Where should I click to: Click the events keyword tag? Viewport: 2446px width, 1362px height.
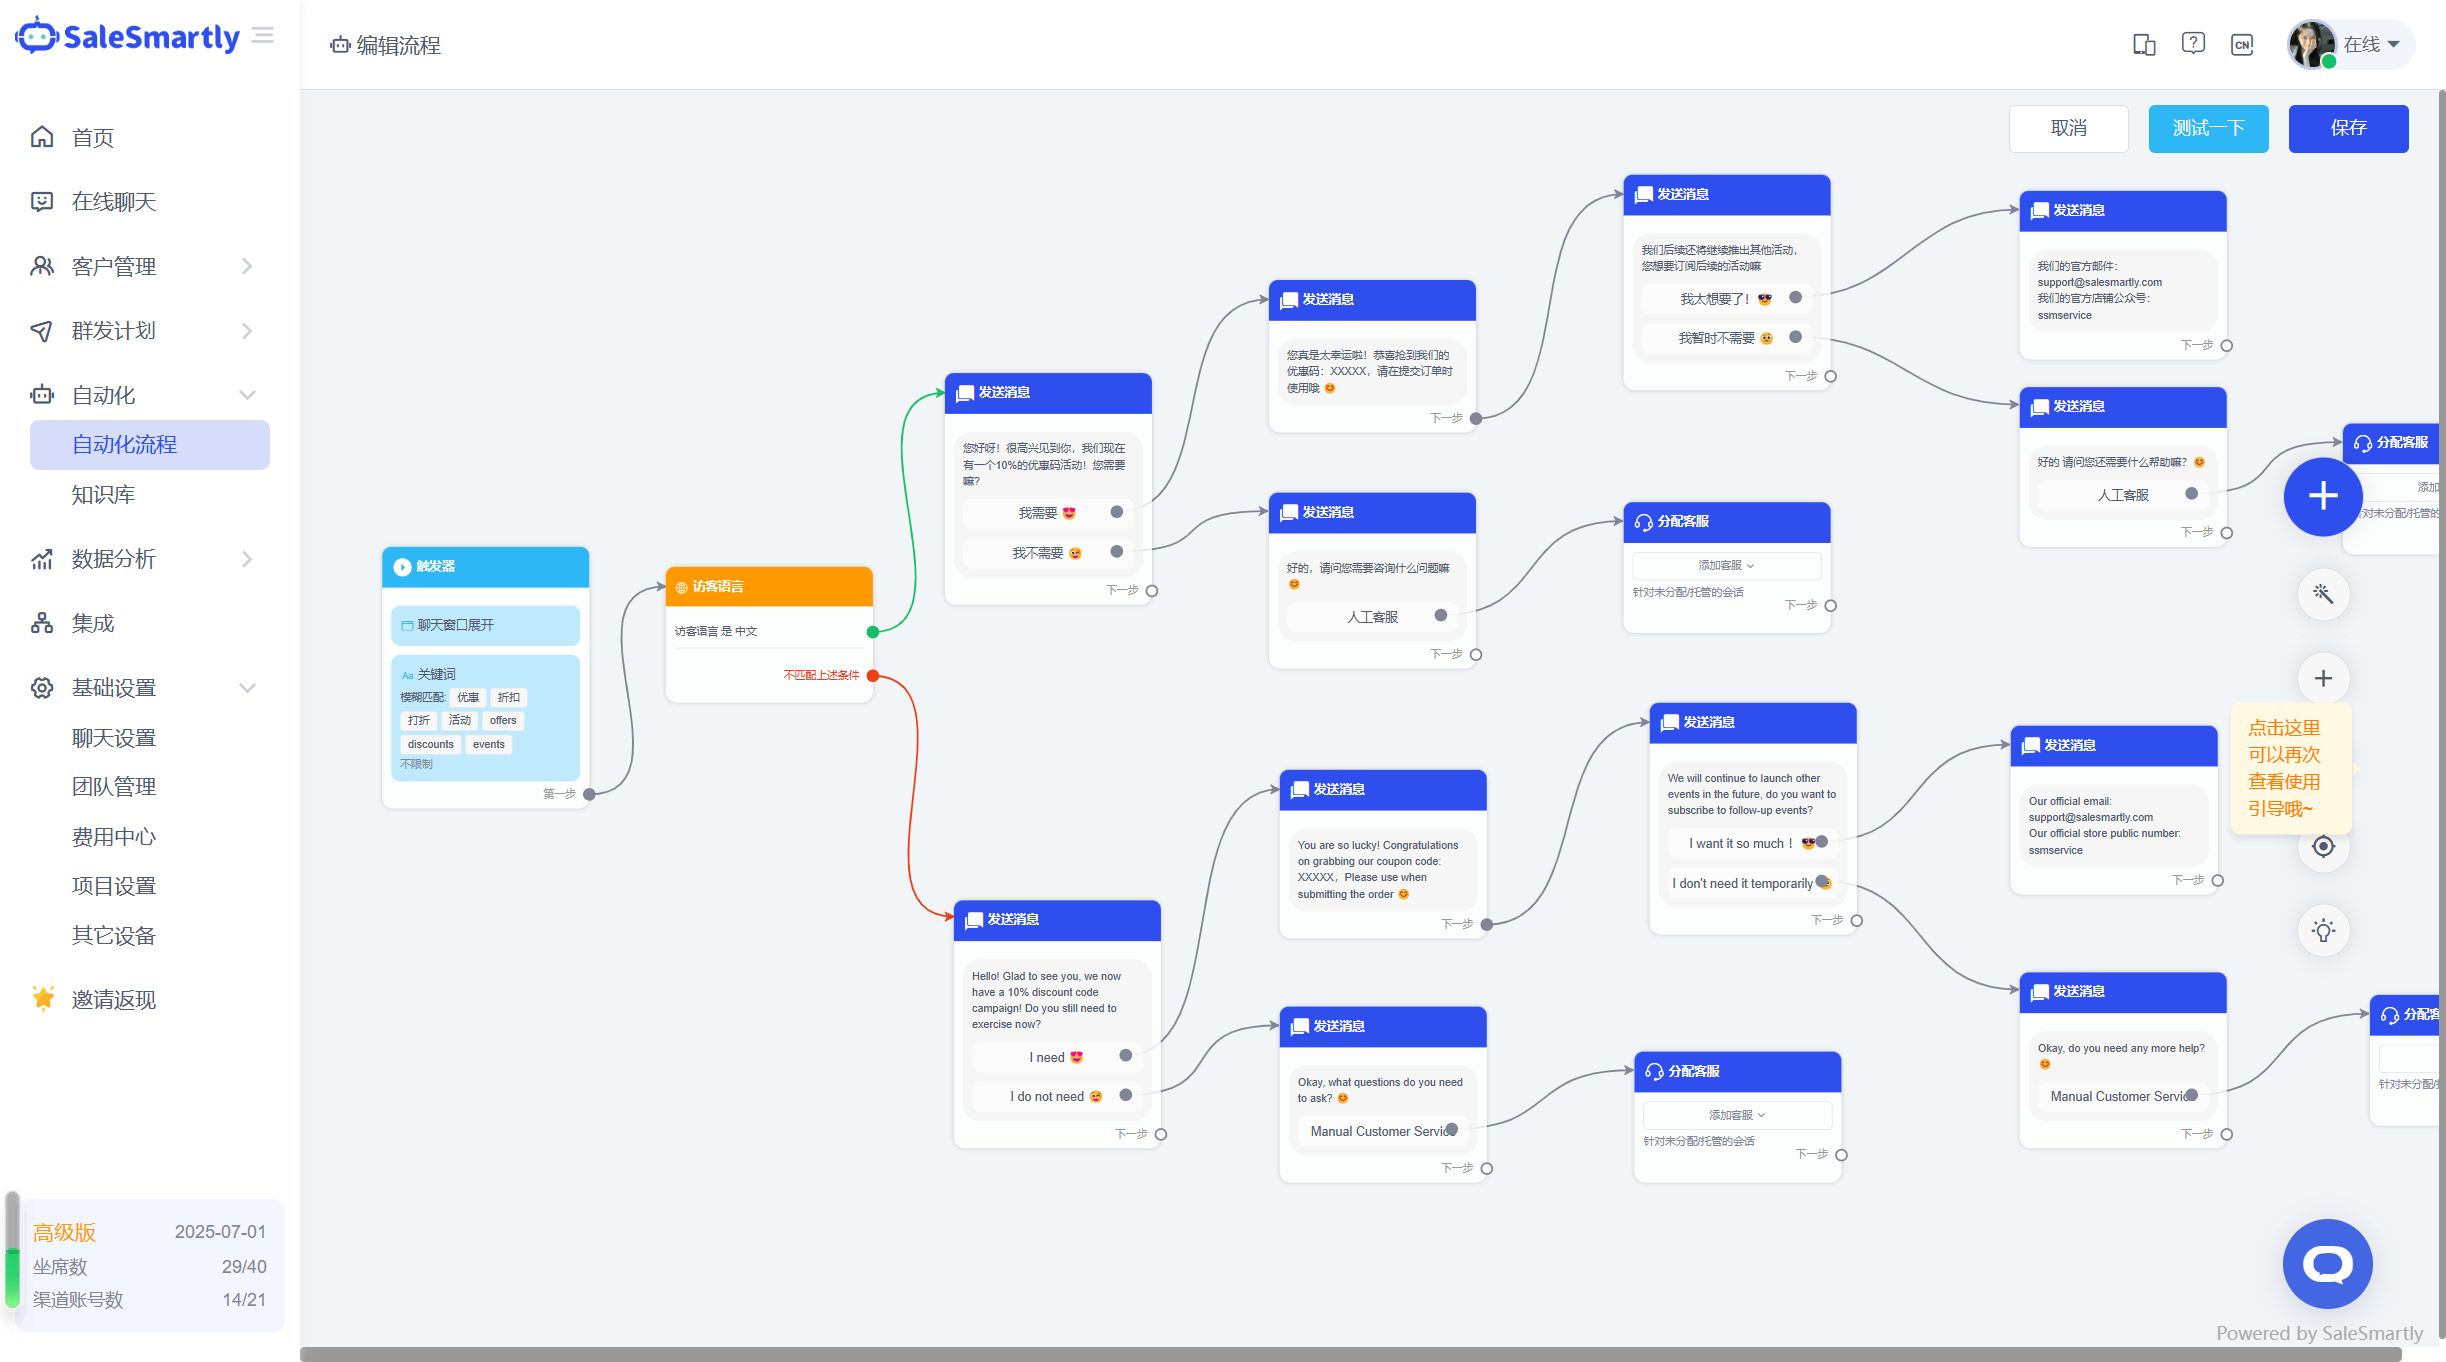[489, 745]
